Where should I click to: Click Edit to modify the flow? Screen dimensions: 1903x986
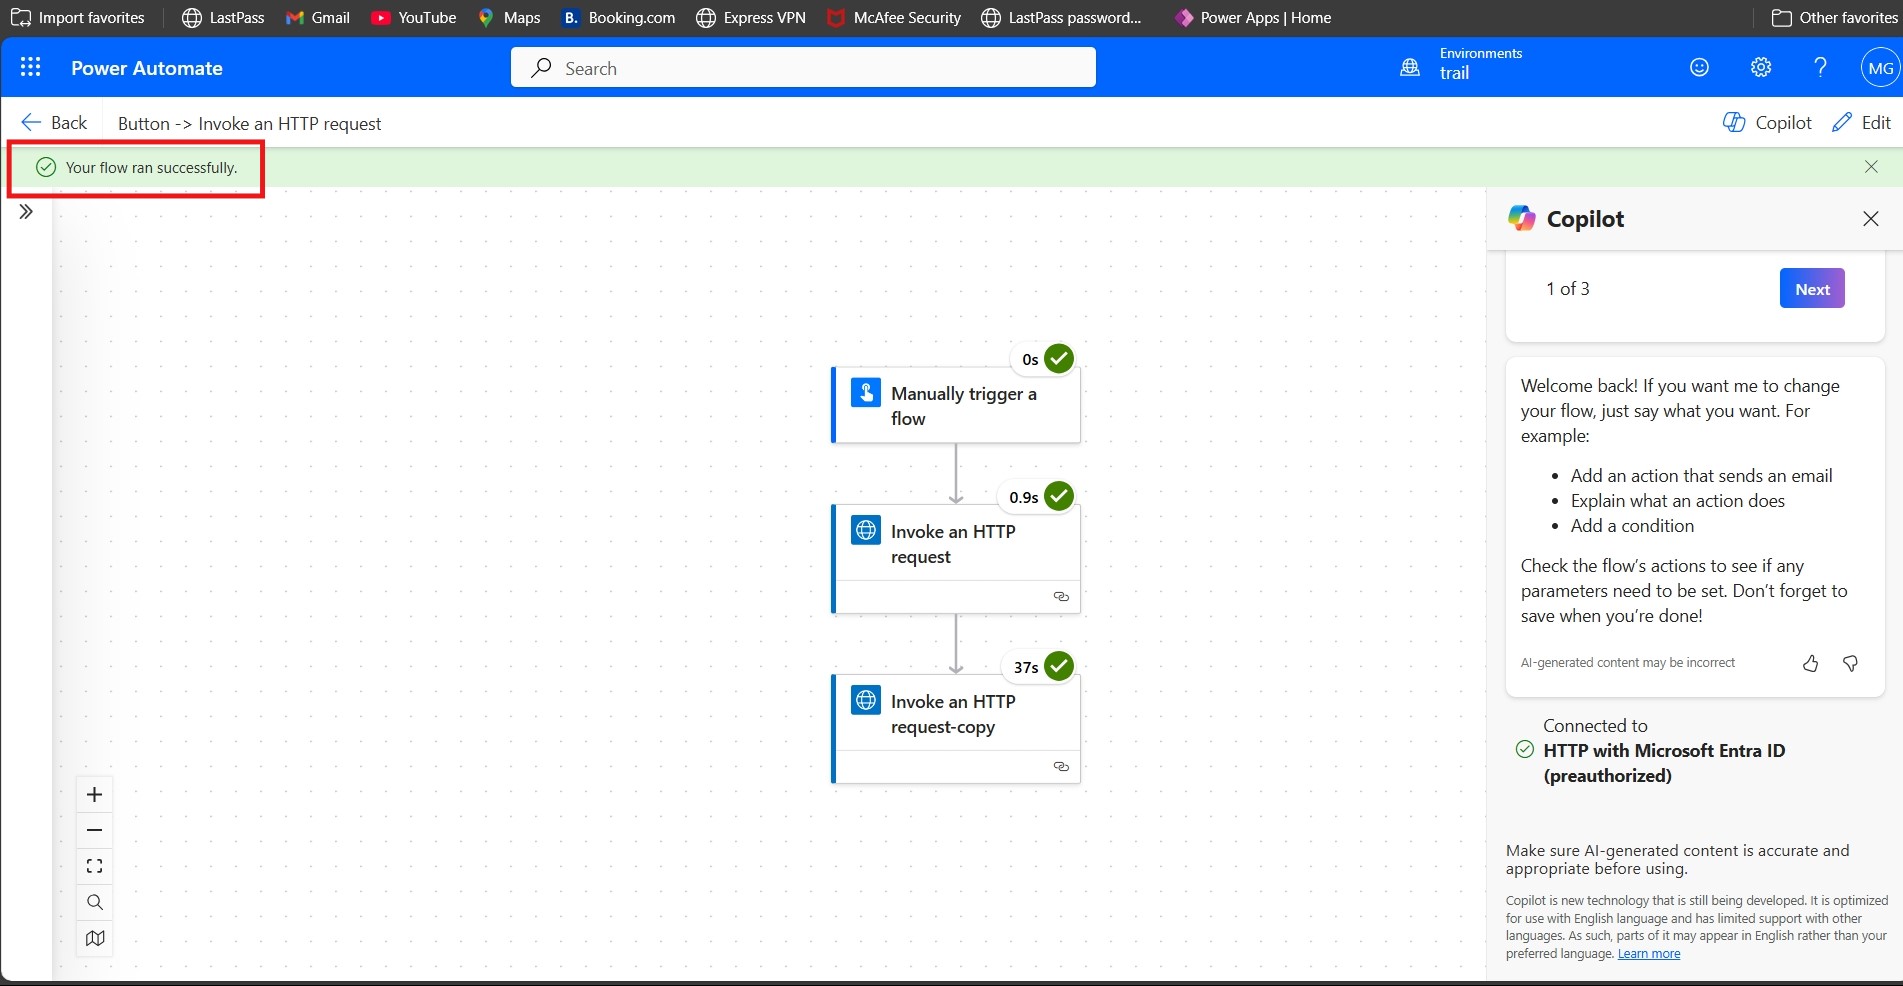coord(1861,122)
